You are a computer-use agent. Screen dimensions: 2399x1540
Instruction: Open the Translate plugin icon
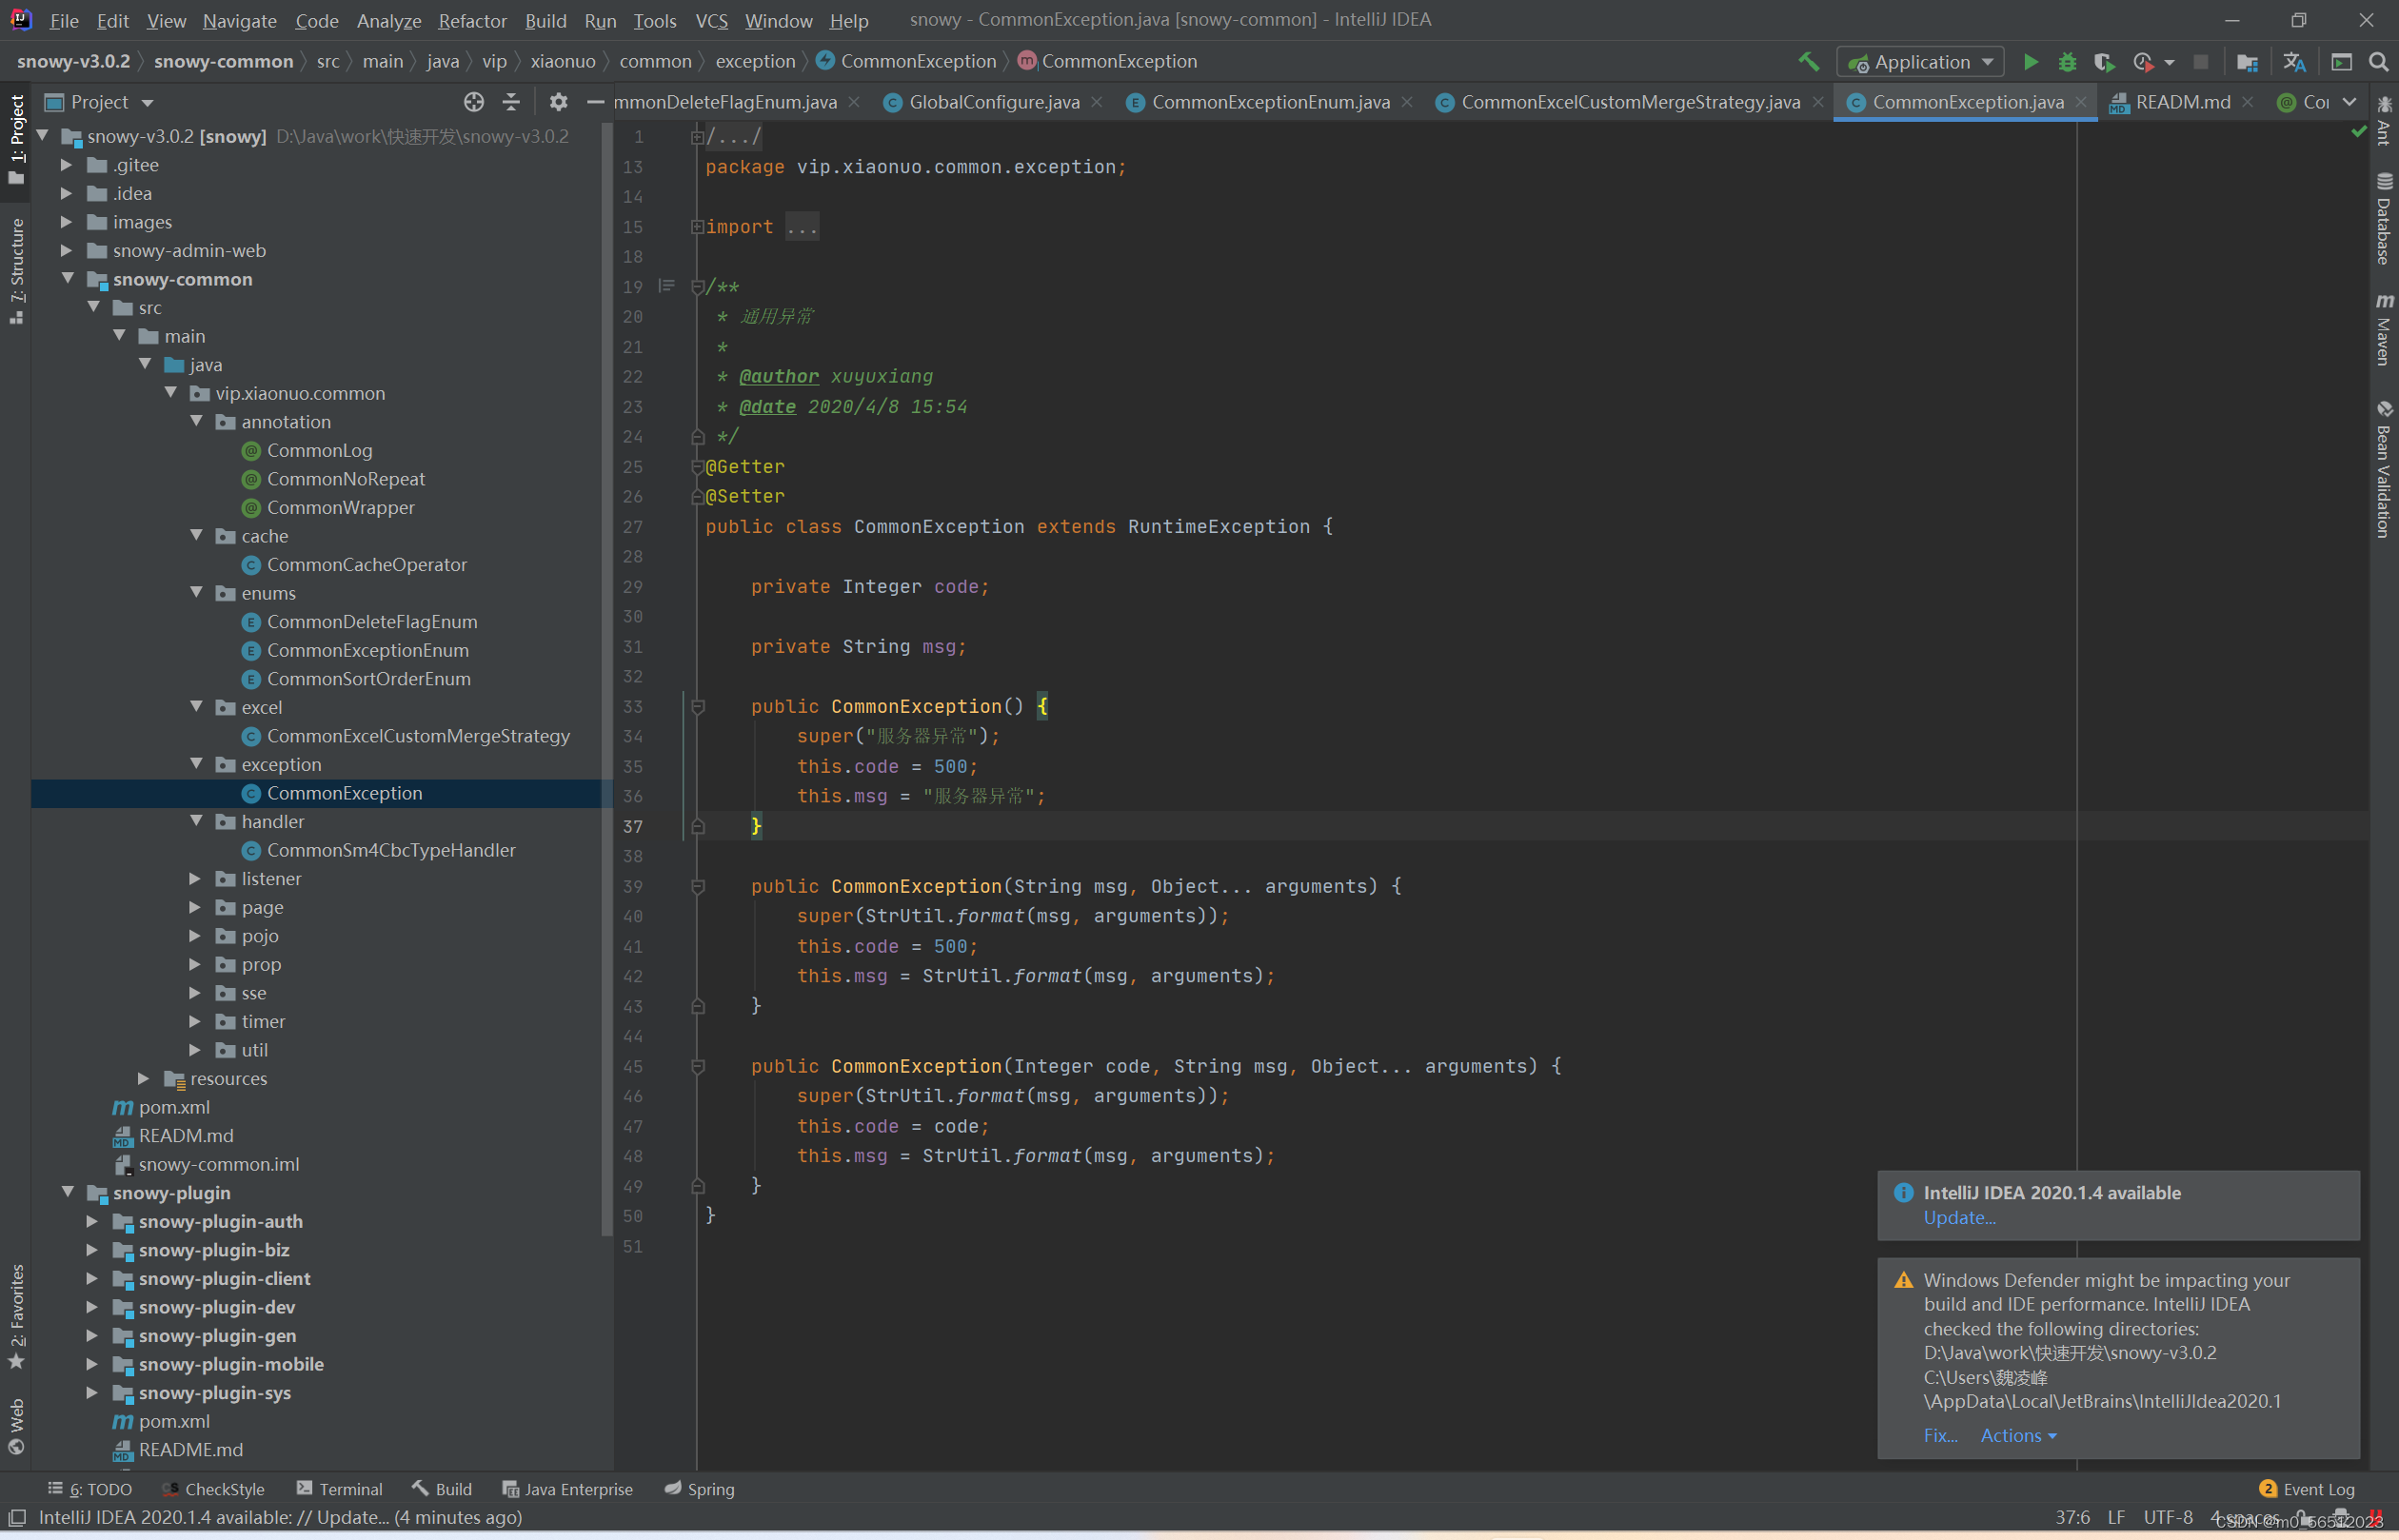2294,62
